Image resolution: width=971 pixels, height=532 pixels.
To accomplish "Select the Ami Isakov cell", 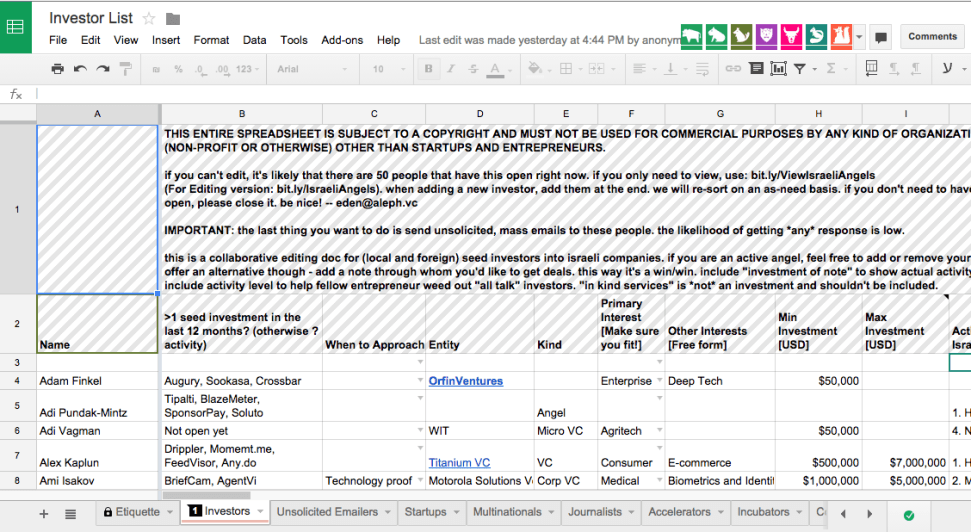I will click(x=97, y=481).
